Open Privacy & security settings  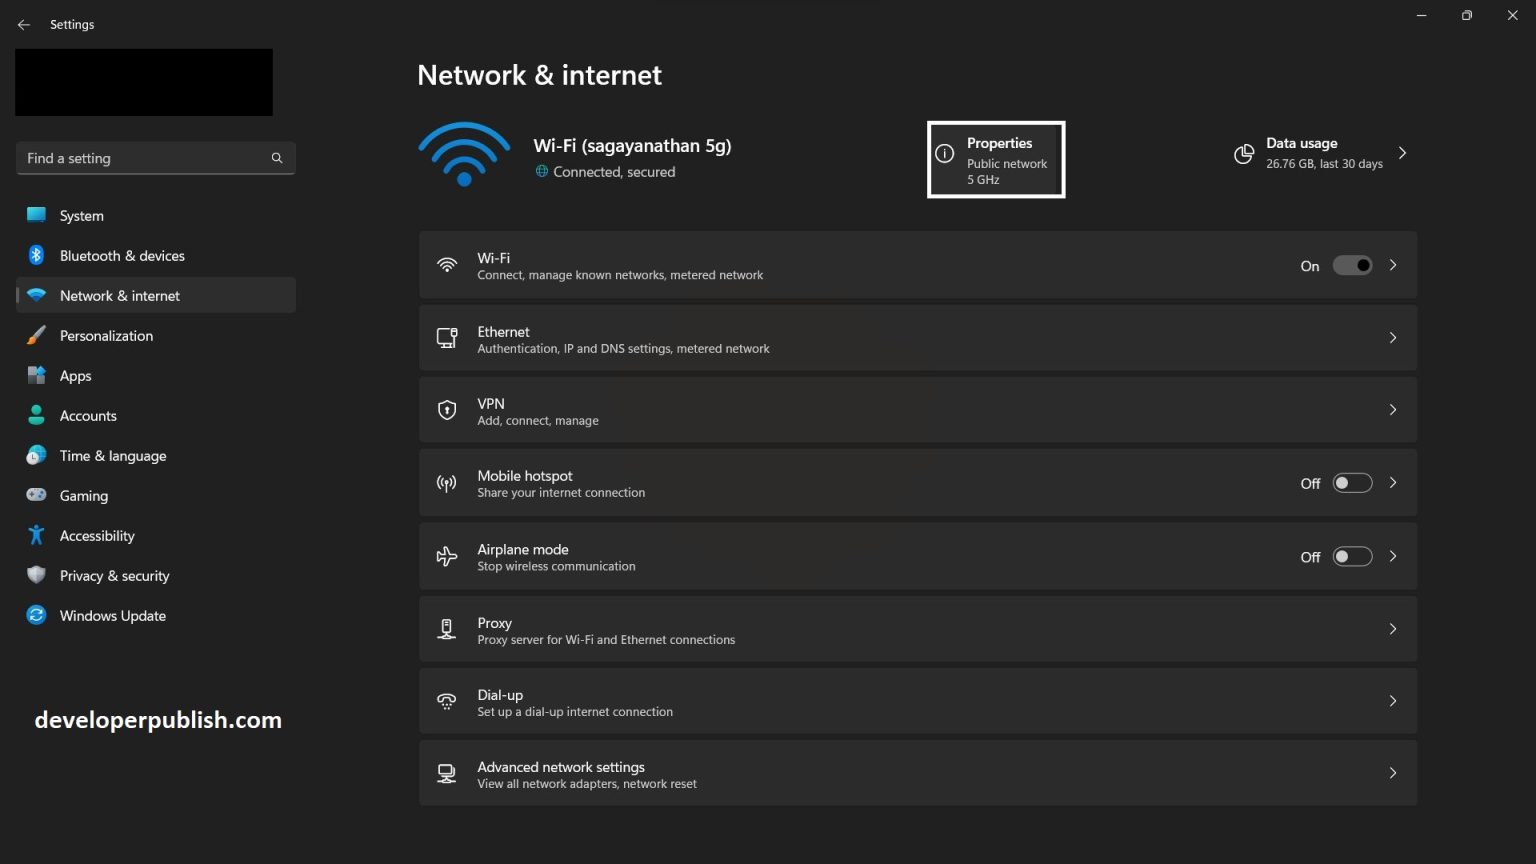coord(114,575)
